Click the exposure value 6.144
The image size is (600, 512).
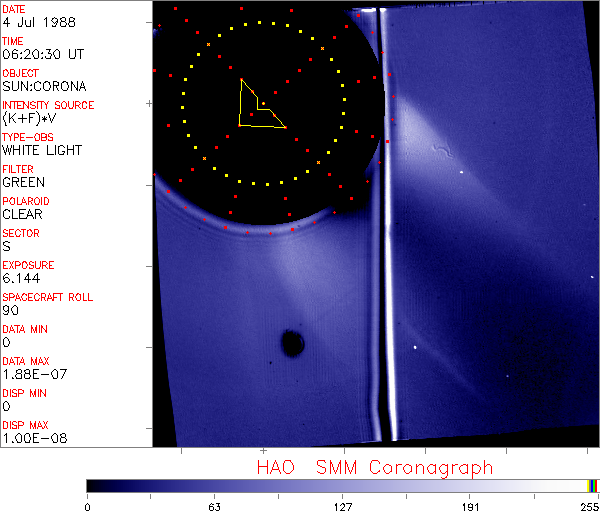coord(21,279)
